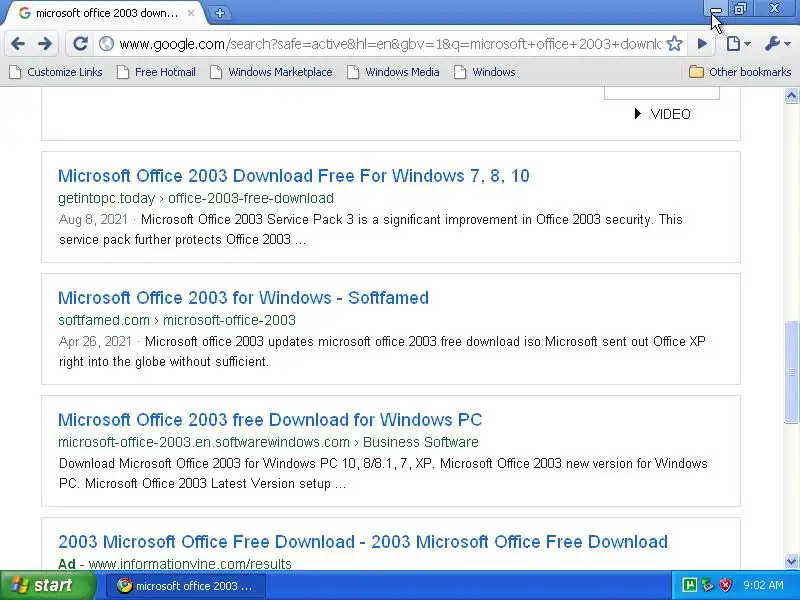This screenshot has height=600, width=800.
Task: Open the wrench tools menu
Action: pos(777,44)
